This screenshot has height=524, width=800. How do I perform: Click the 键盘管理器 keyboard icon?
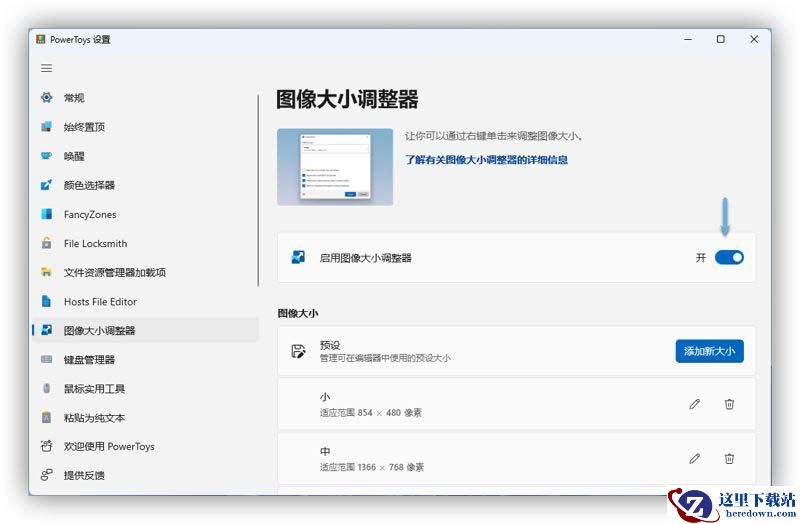[46, 359]
